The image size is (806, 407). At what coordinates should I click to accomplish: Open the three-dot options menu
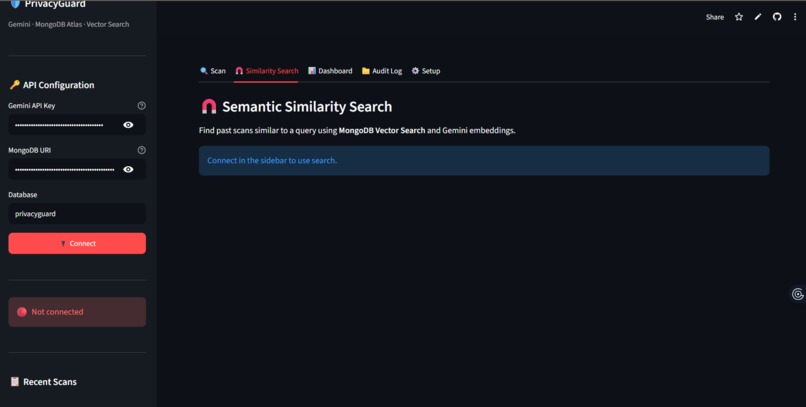tap(795, 17)
